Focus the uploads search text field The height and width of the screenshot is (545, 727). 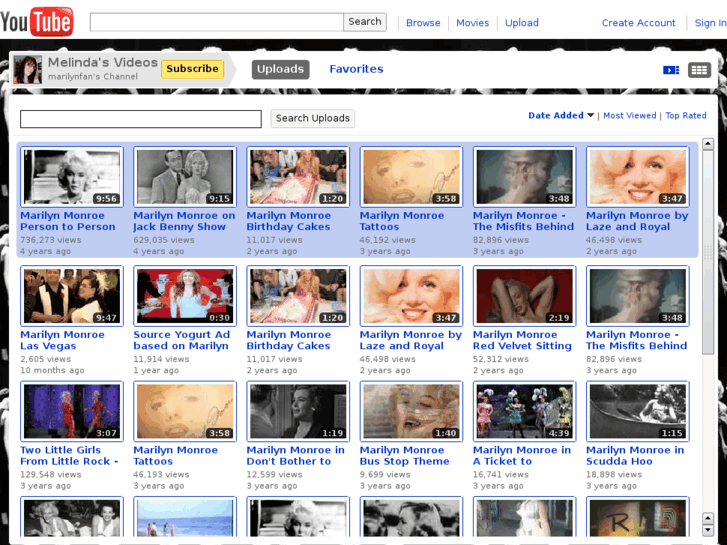tap(141, 119)
